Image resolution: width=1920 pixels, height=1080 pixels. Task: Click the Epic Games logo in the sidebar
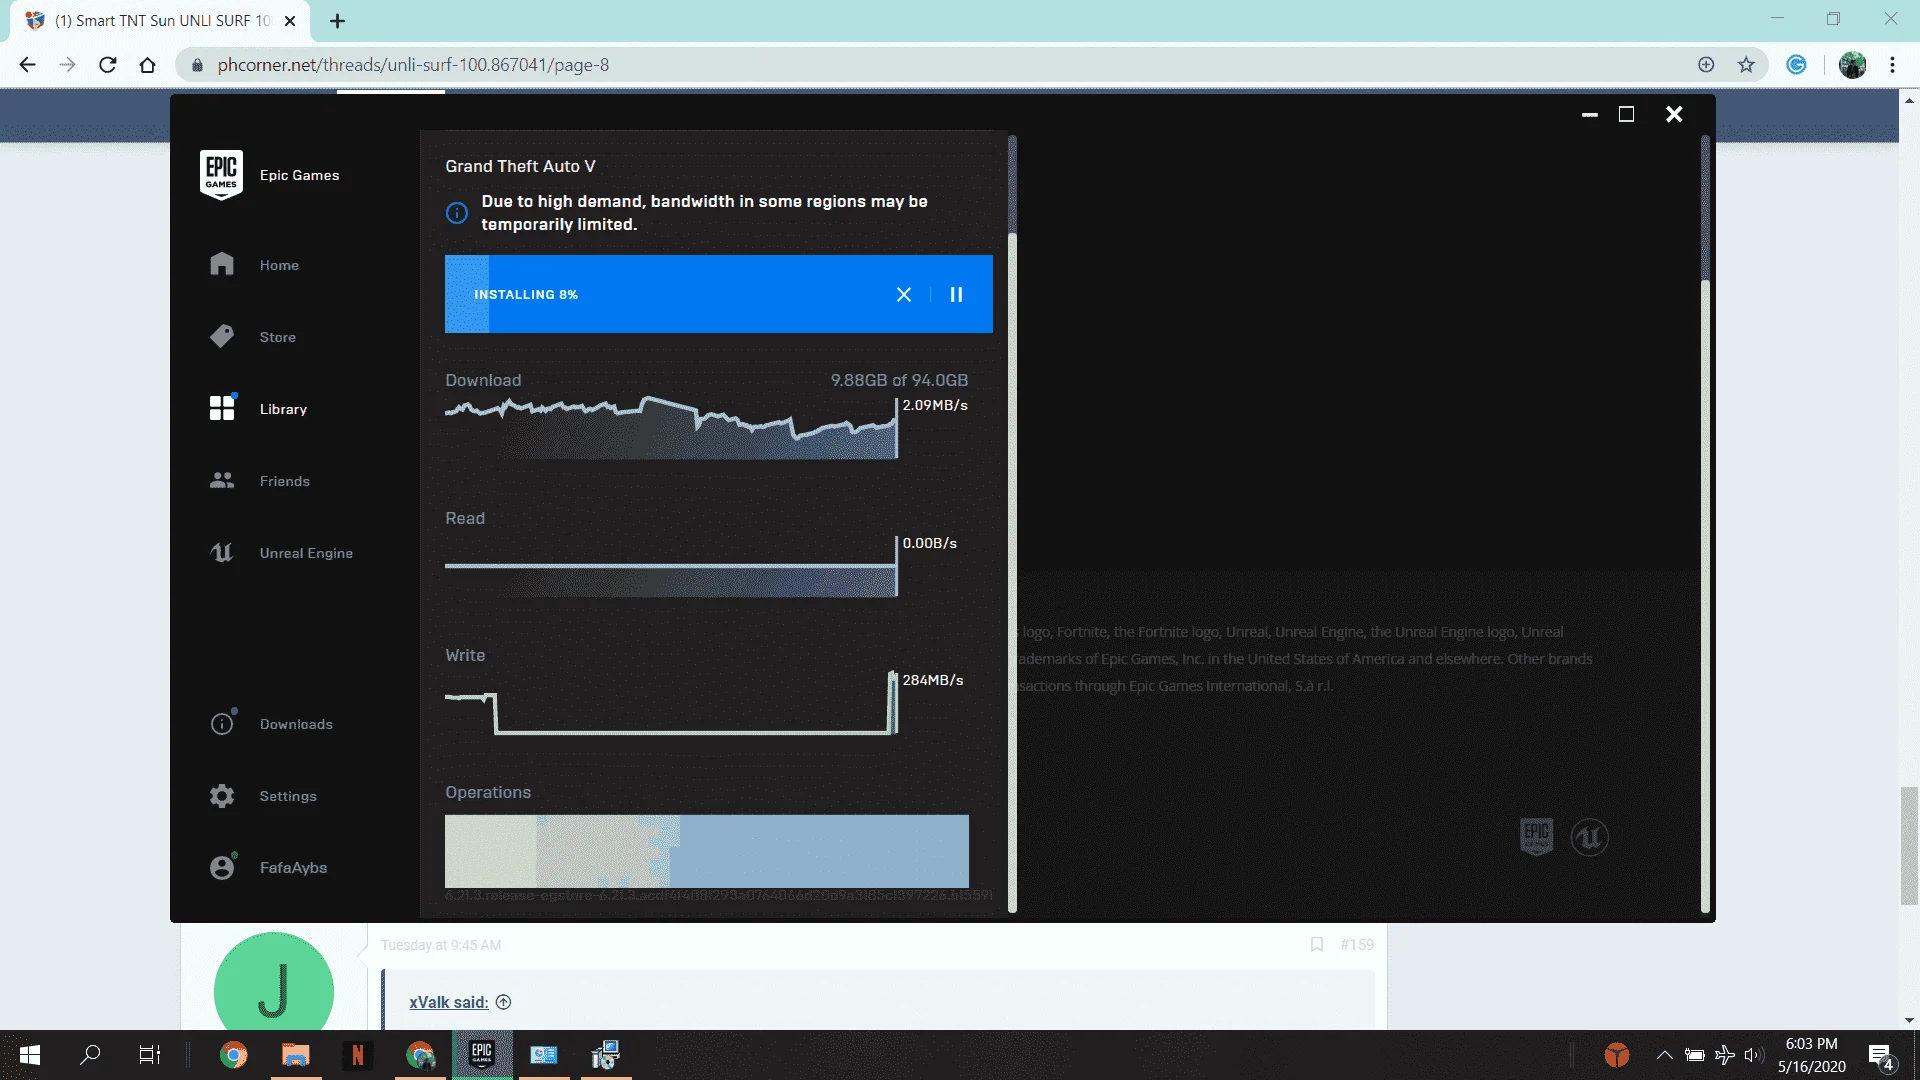click(221, 175)
